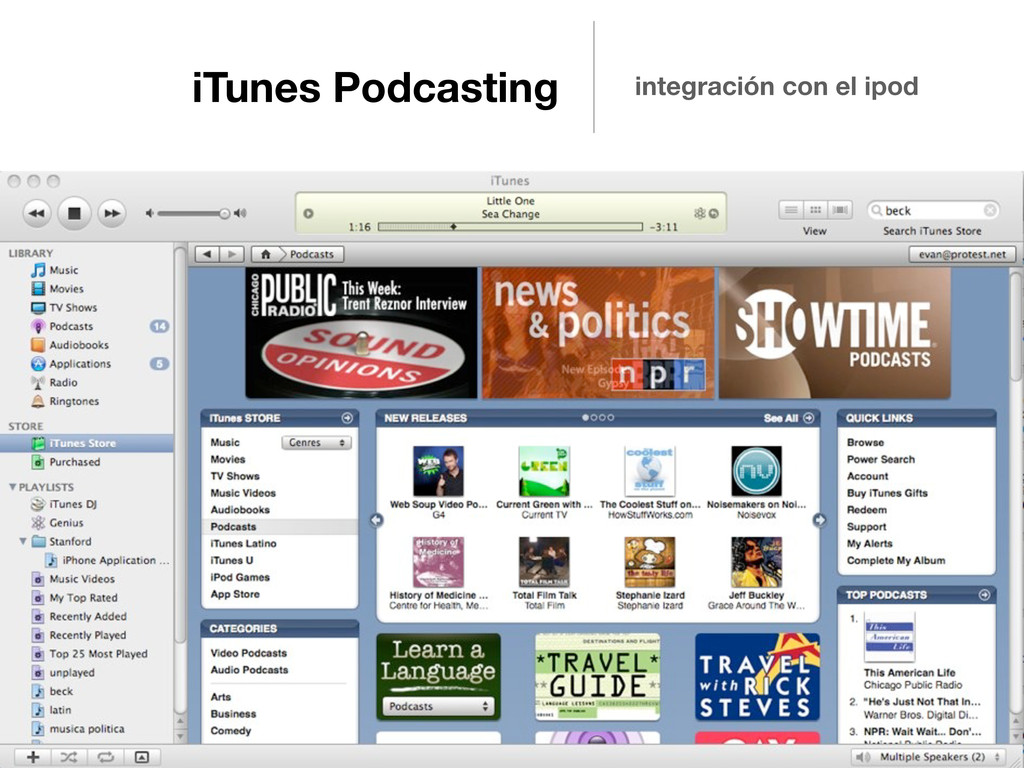The height and width of the screenshot is (768, 1024).
Task: Open the iTunes DJ playlist
Action: pos(72,504)
